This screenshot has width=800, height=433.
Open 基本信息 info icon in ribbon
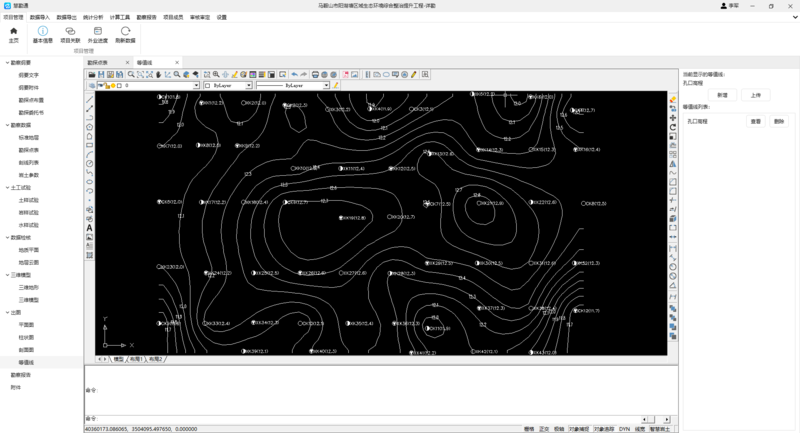coord(43,31)
